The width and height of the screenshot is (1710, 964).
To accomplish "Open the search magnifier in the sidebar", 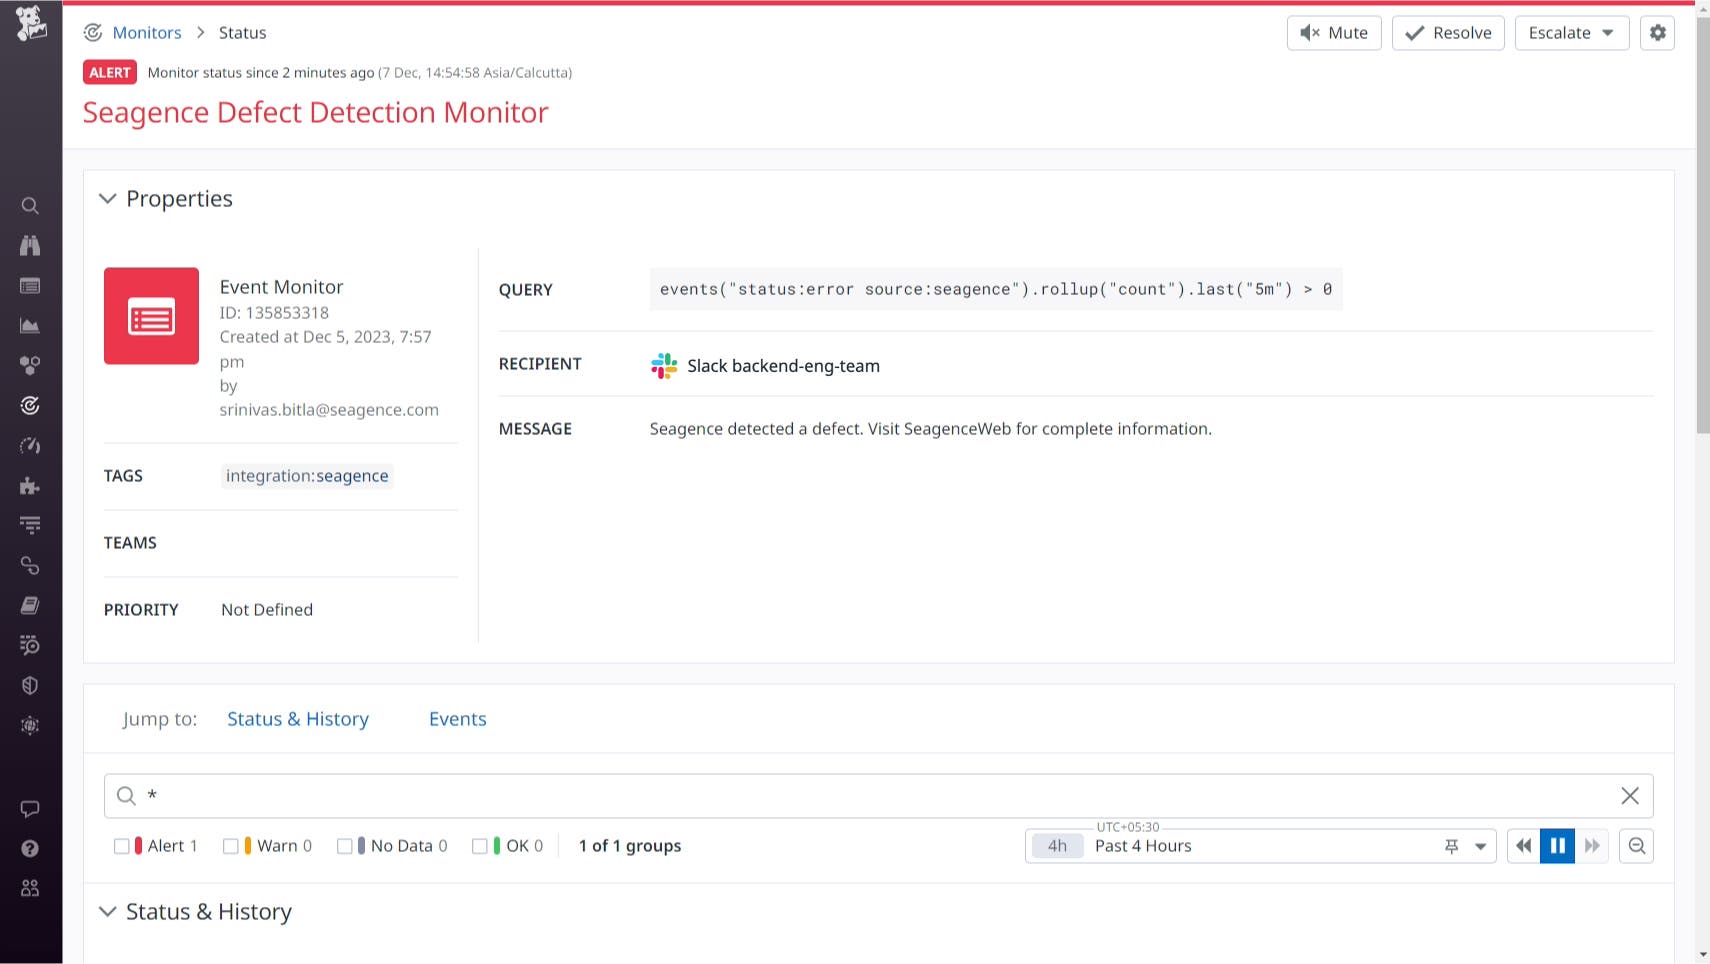I will pyautogui.click(x=30, y=205).
